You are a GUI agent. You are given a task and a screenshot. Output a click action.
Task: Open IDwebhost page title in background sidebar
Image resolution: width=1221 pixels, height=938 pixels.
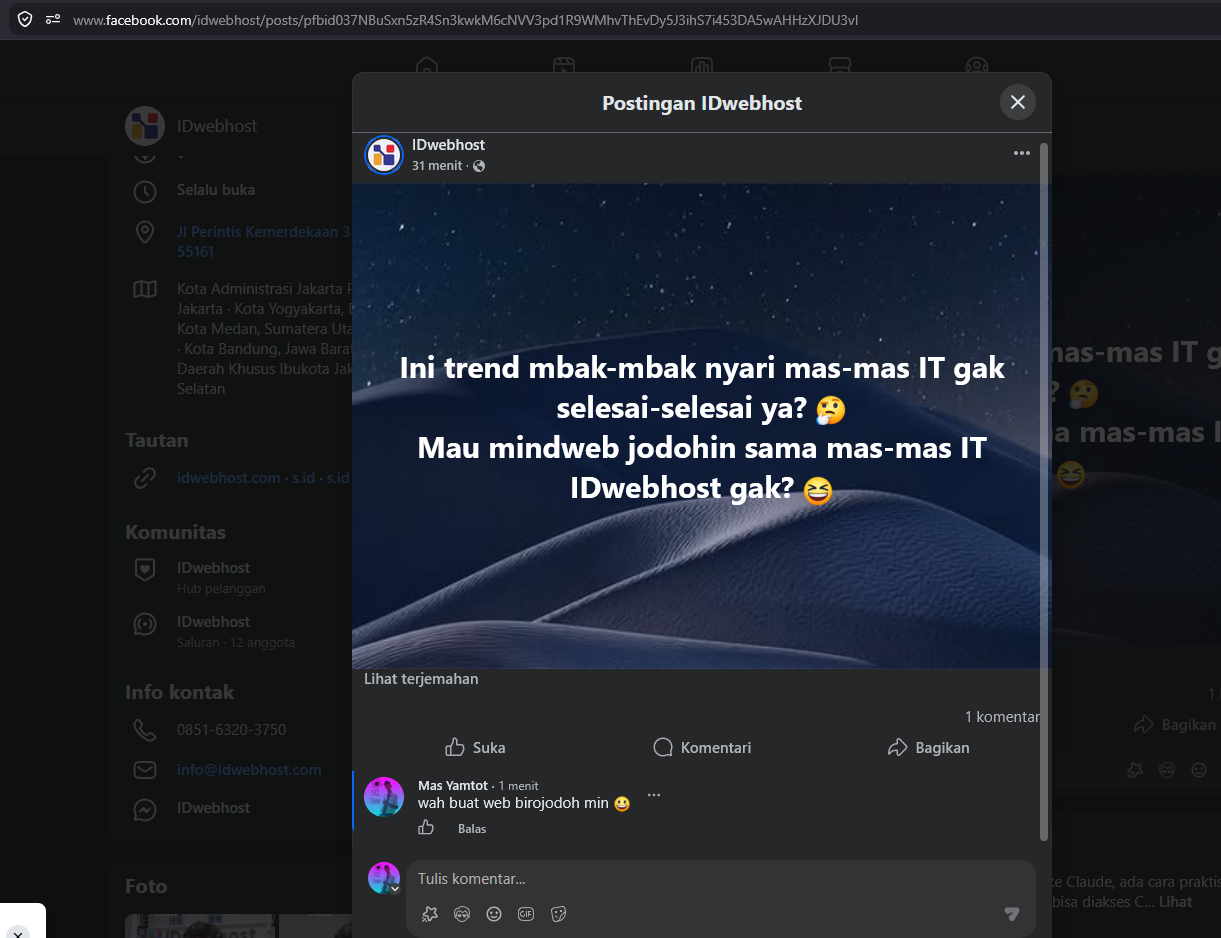(x=217, y=126)
